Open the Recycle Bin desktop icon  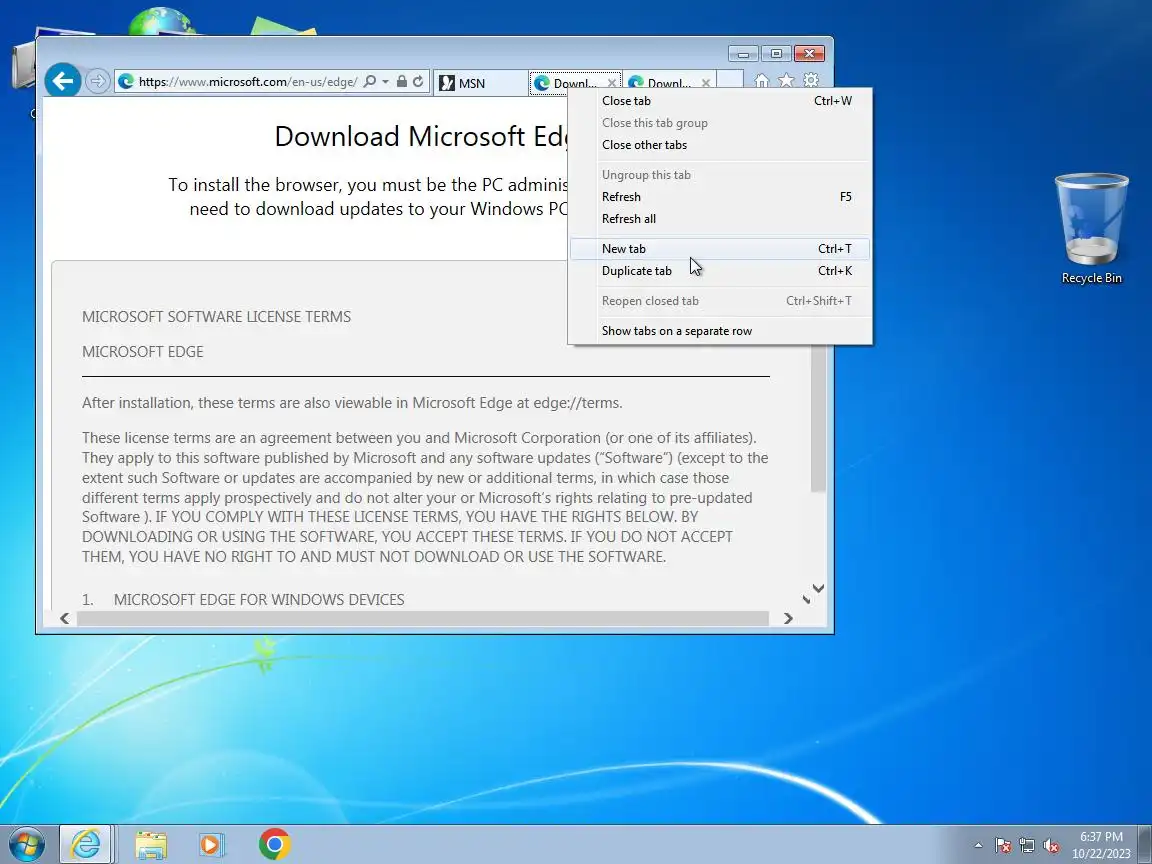[1092, 228]
